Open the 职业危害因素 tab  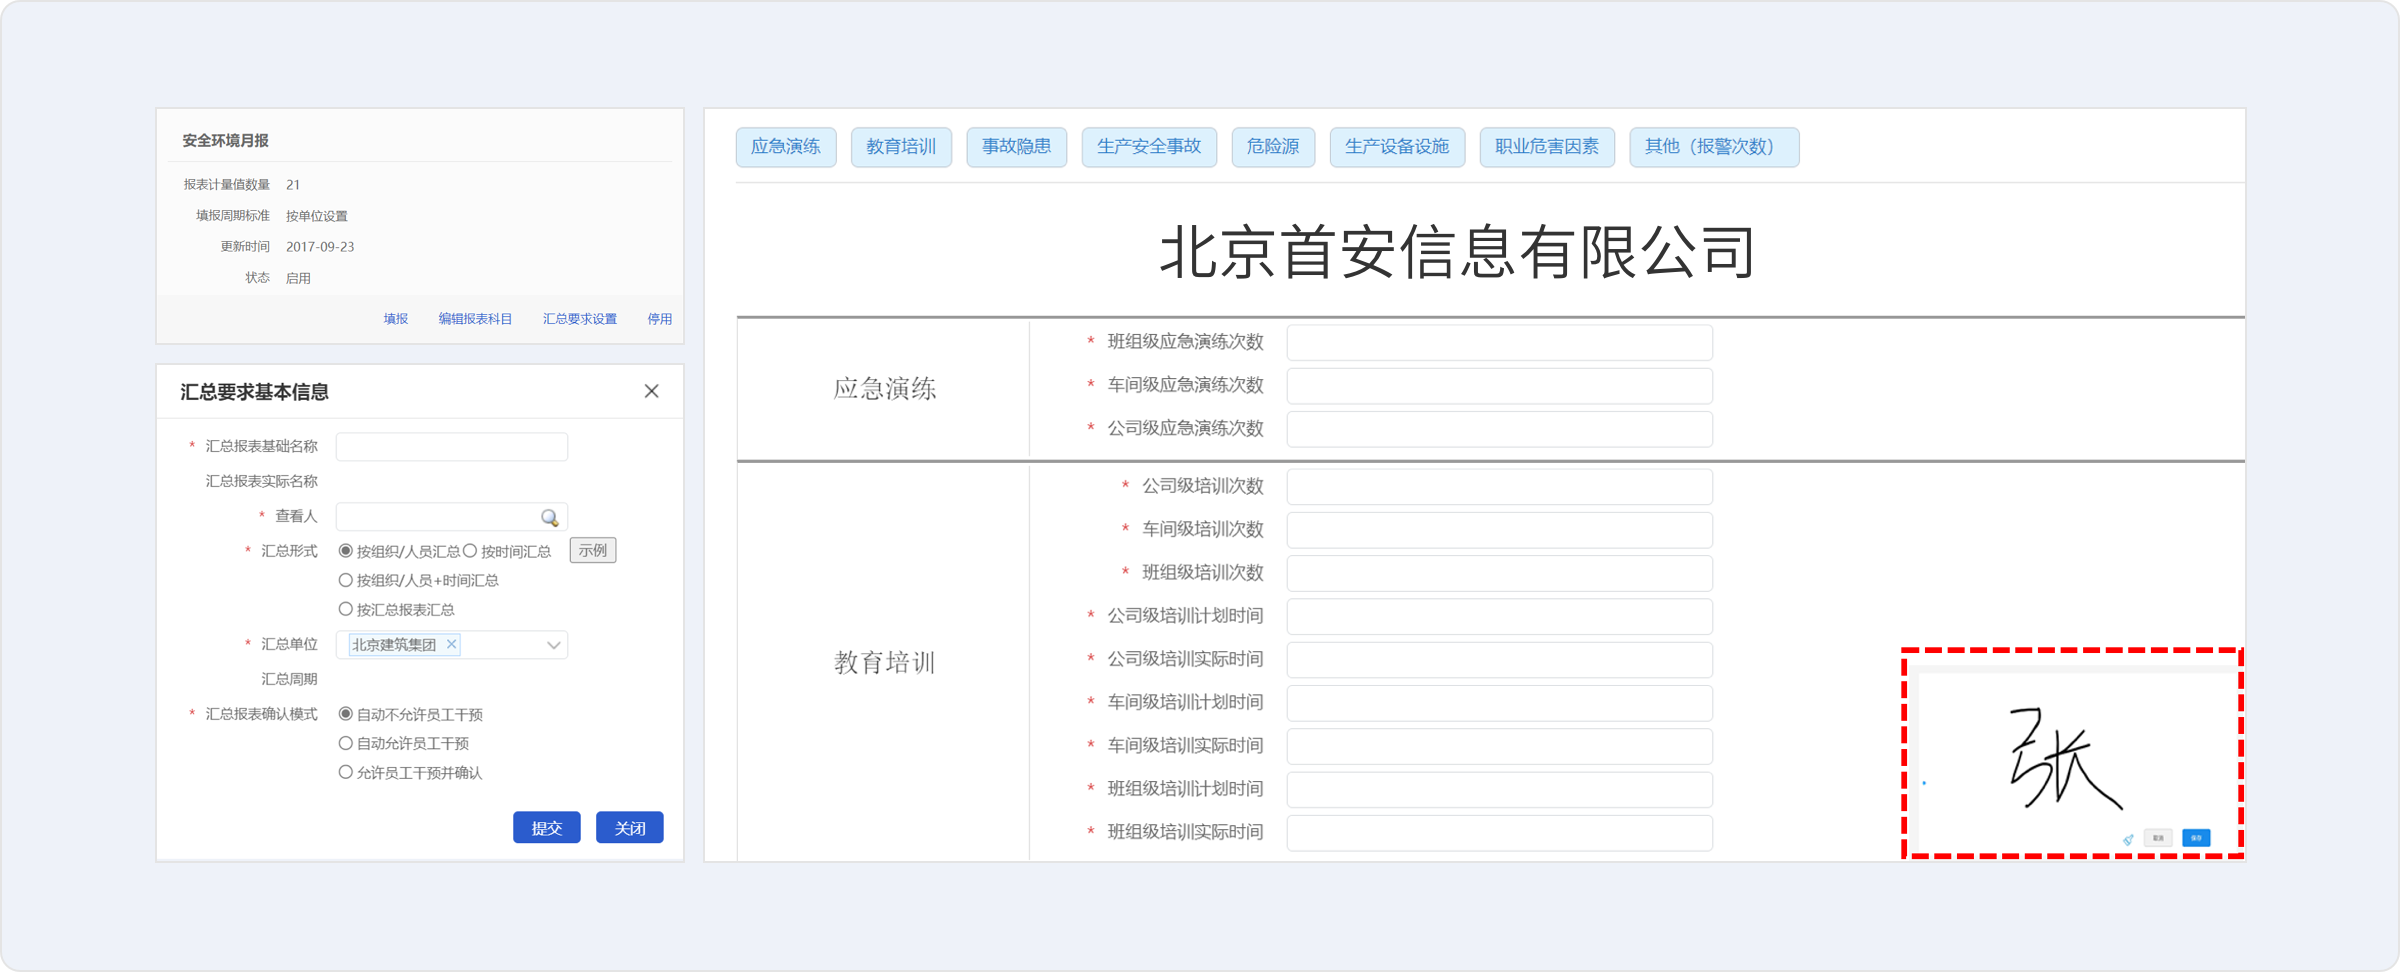point(1547,147)
